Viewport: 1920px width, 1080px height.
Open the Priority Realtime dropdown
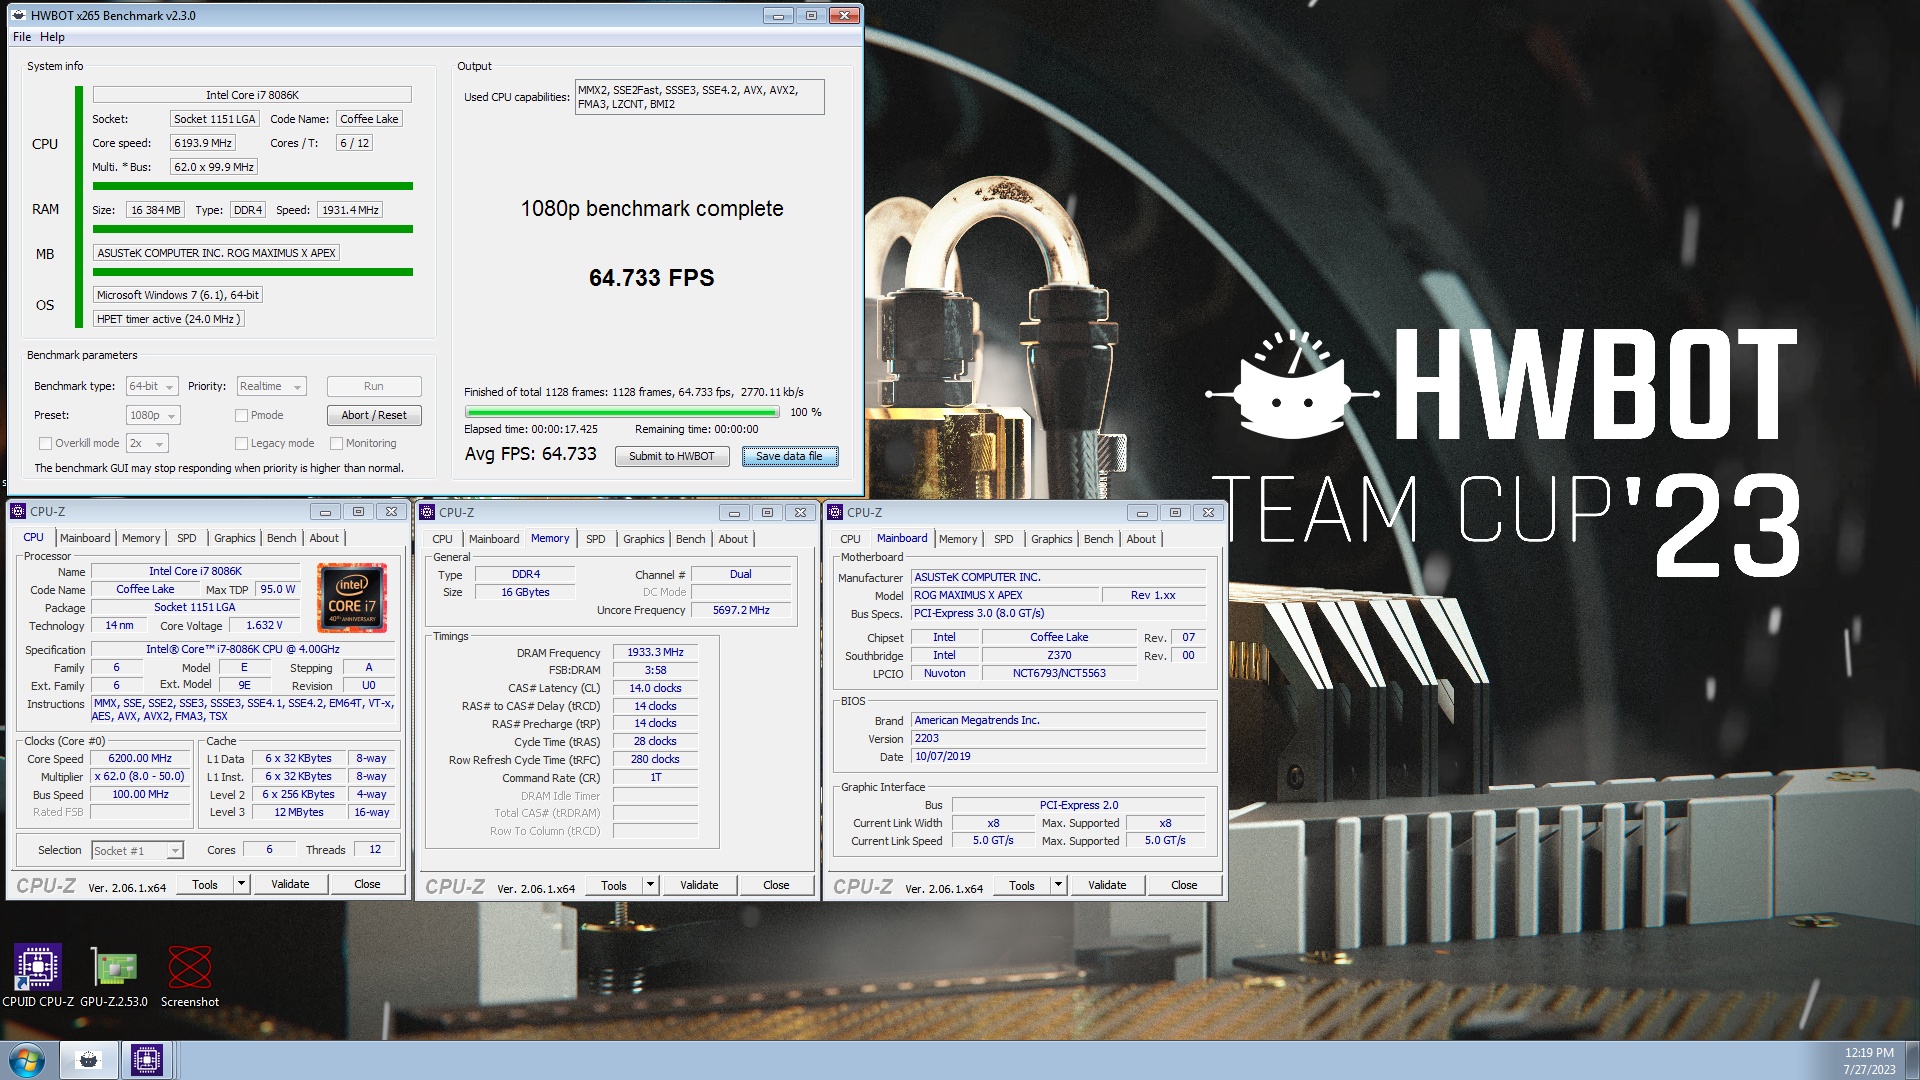point(271,386)
